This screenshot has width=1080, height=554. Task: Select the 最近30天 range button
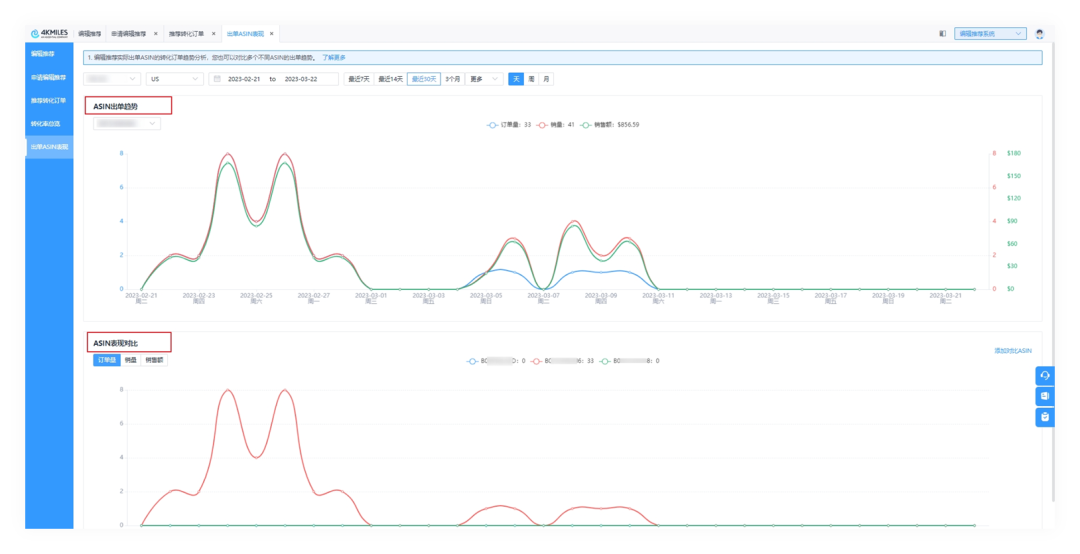[424, 79]
